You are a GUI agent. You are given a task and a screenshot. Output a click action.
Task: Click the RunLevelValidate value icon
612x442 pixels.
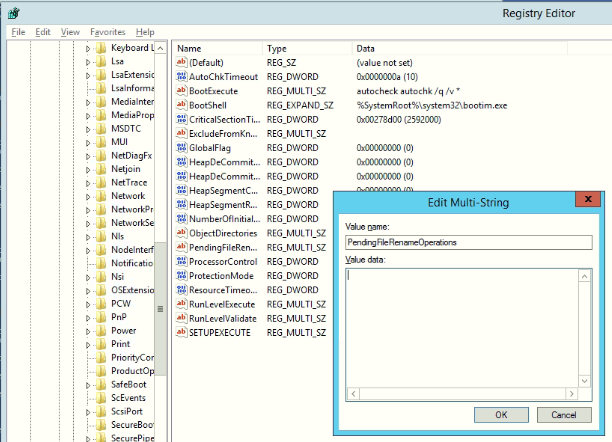[181, 318]
